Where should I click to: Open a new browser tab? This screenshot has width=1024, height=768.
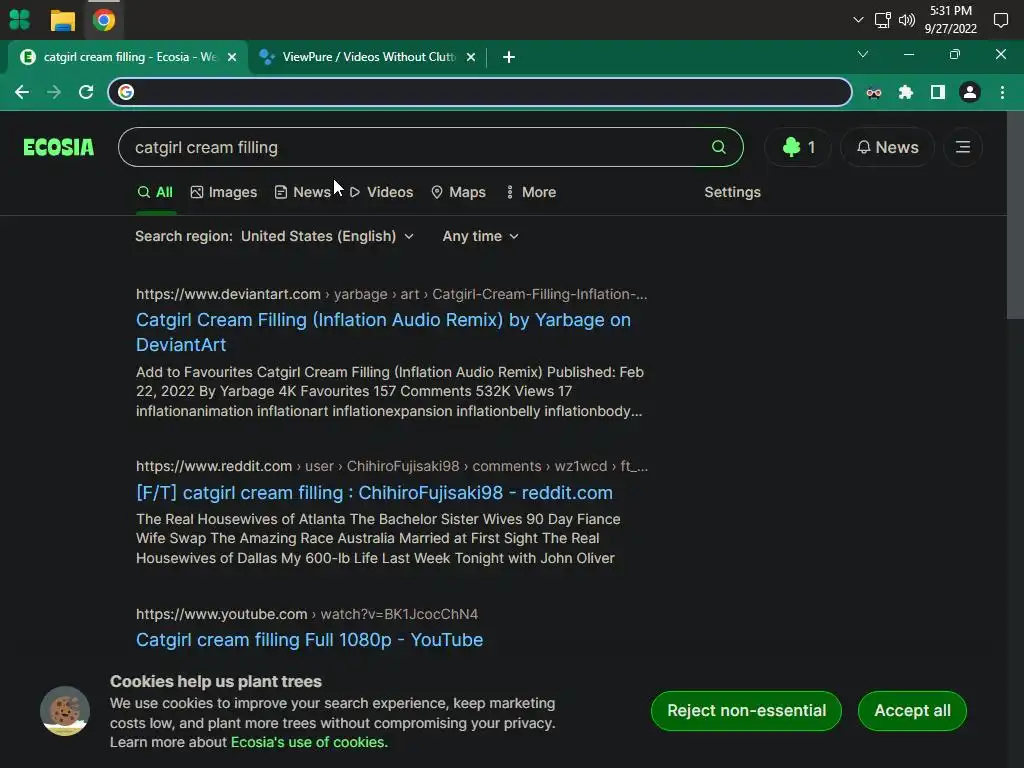pyautogui.click(x=509, y=57)
